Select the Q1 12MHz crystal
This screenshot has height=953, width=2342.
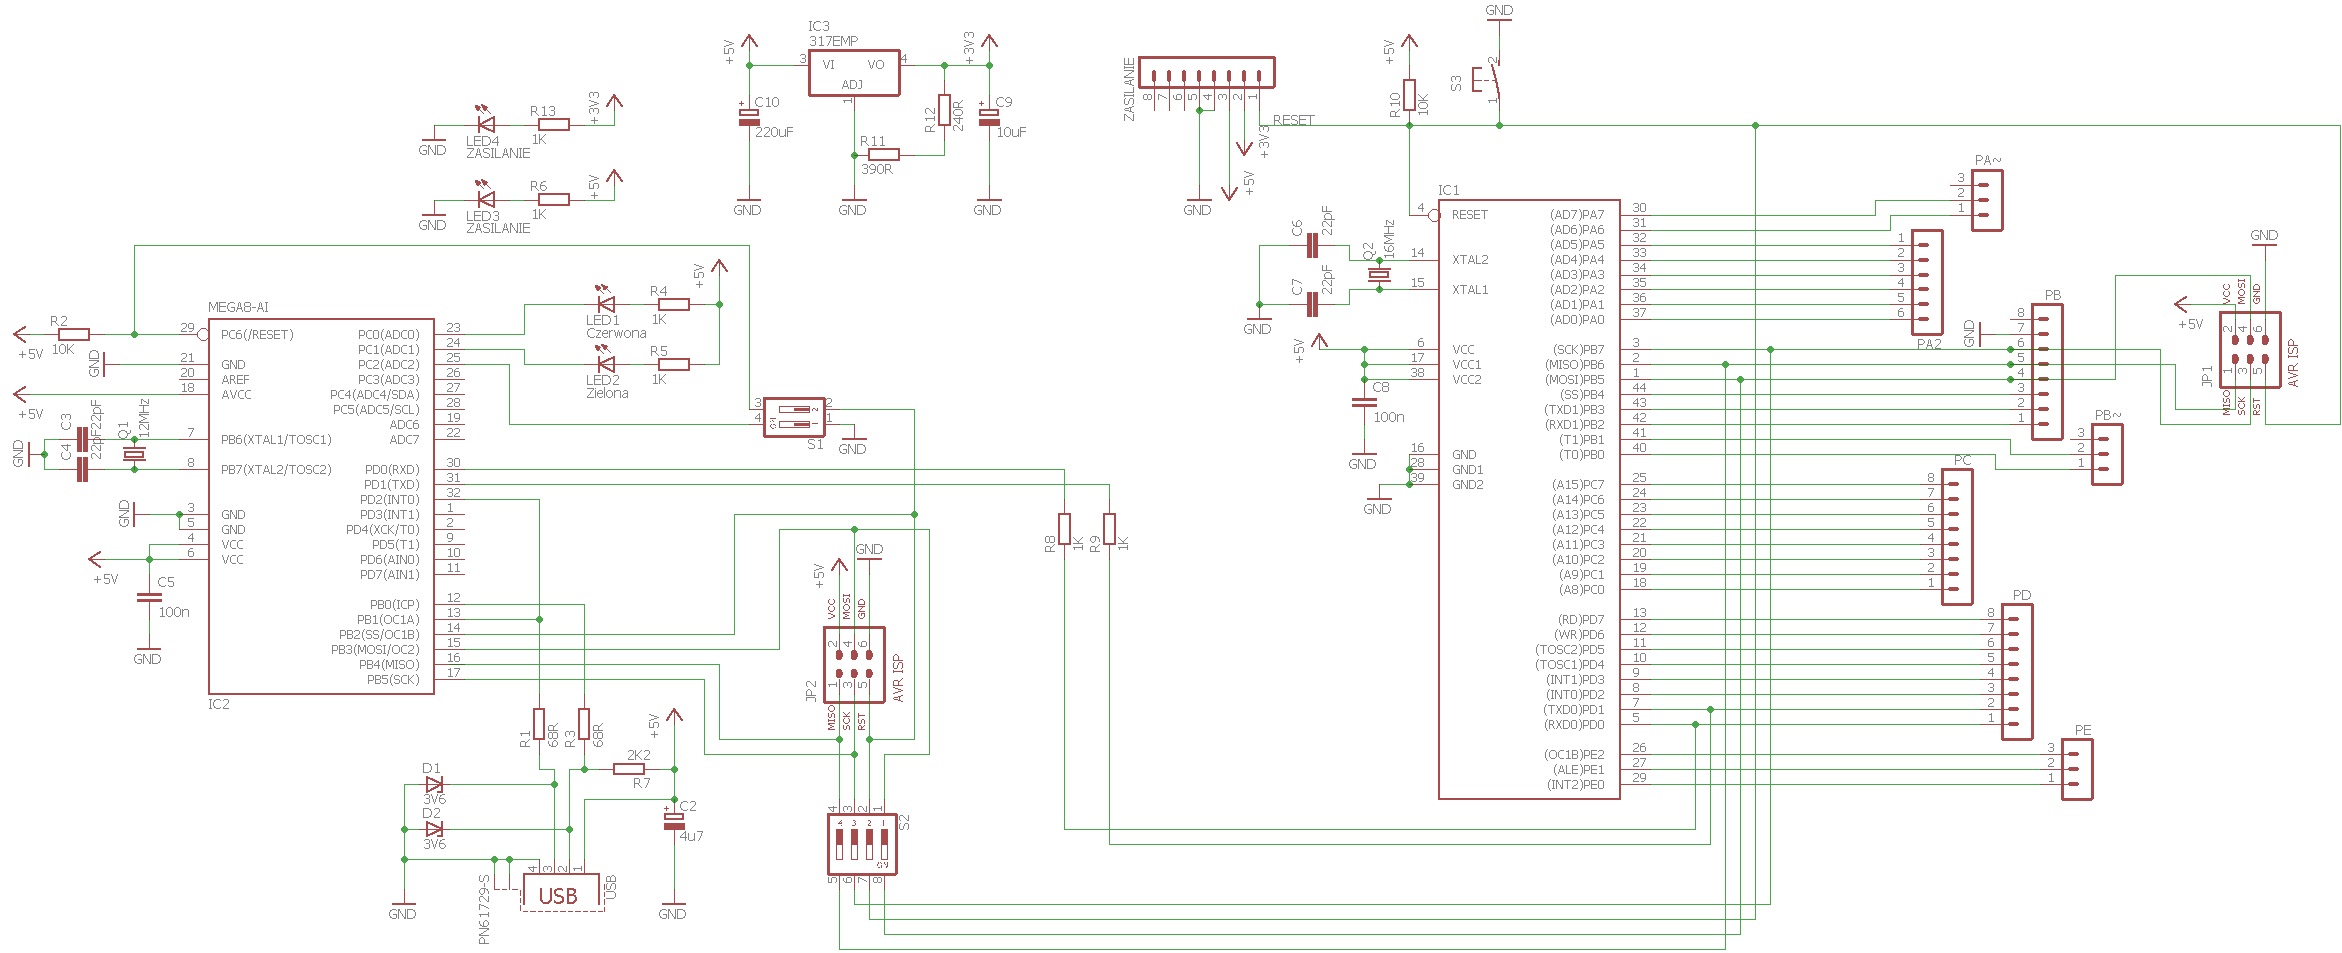point(134,455)
